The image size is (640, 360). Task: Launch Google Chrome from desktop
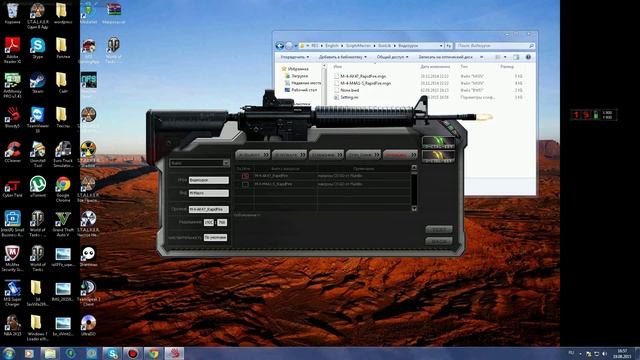click(x=63, y=189)
